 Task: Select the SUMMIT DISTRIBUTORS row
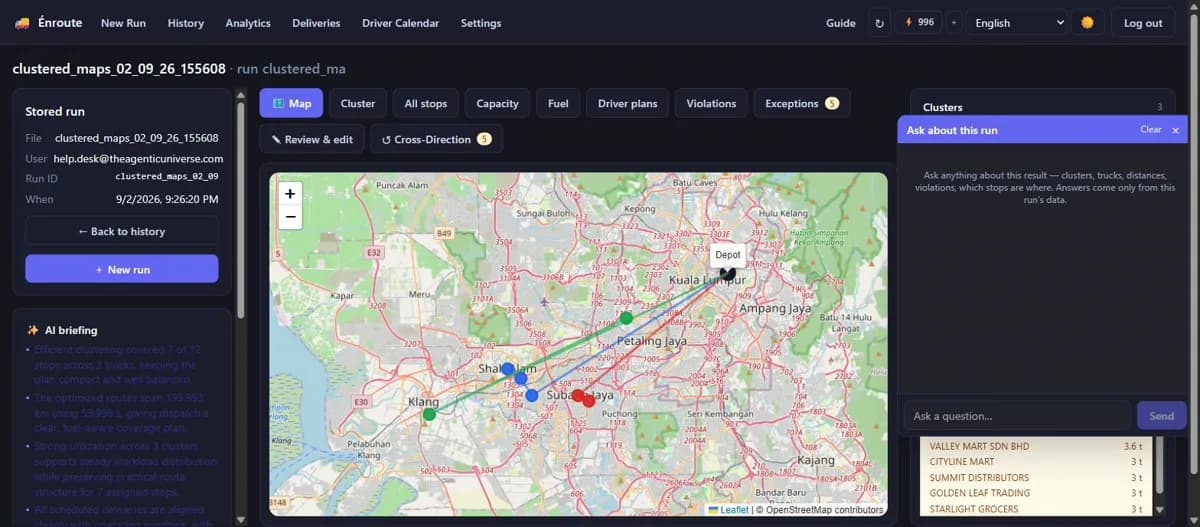coord(1036,477)
